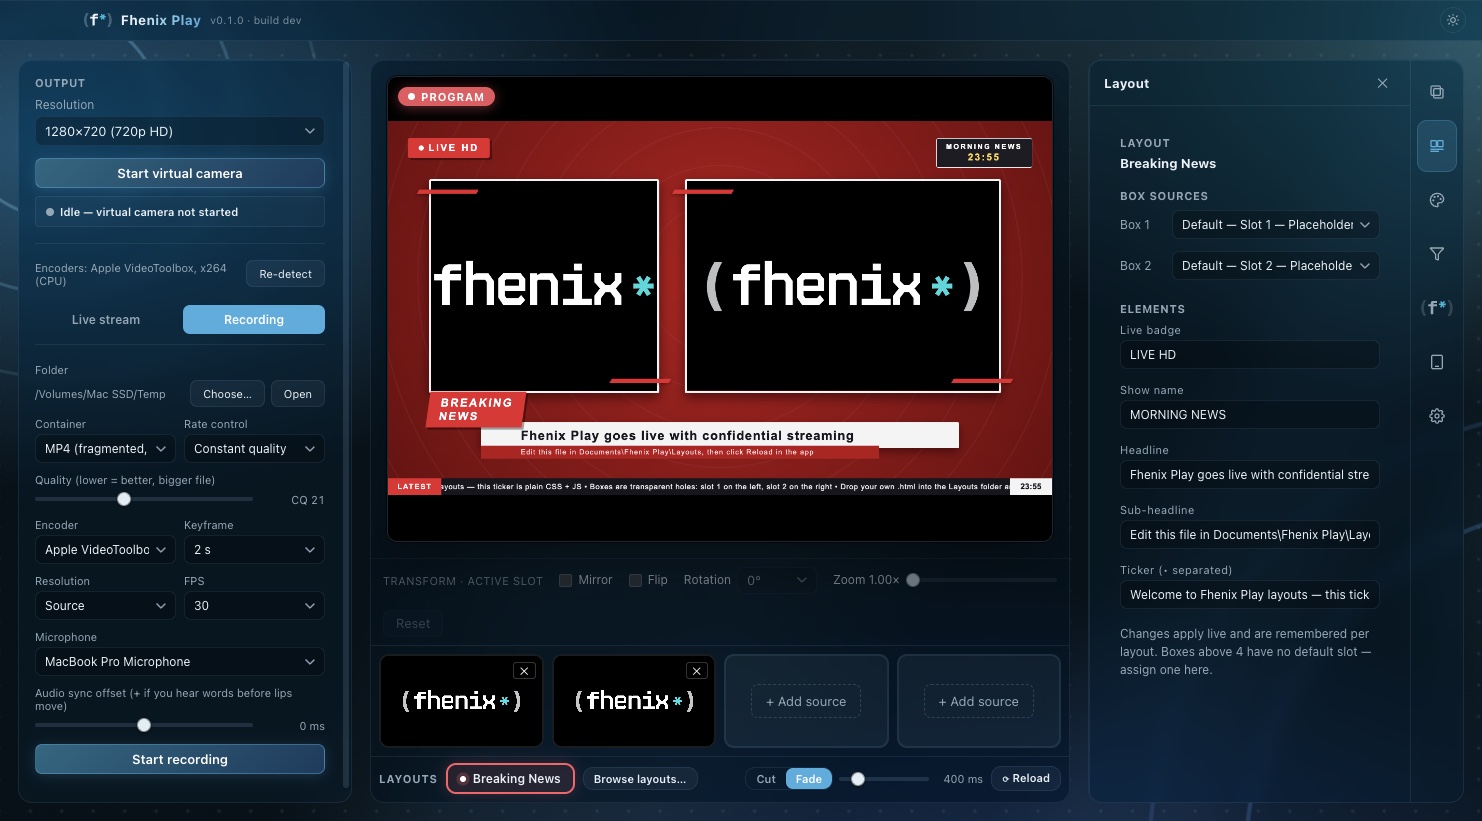This screenshot has height=821, width=1482.
Task: Switch to the Live stream tab
Action: click(x=106, y=320)
